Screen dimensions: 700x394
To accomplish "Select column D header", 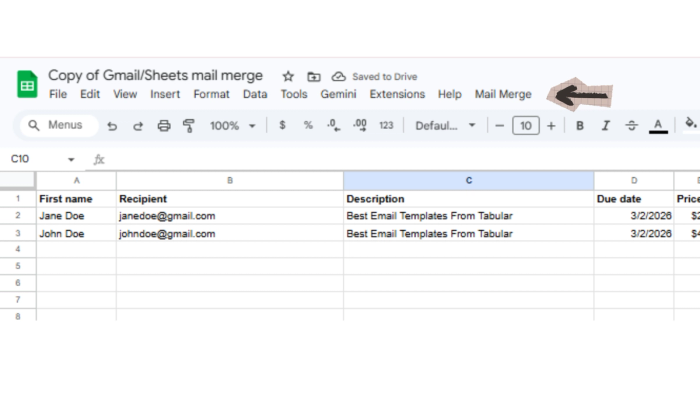I will coord(634,181).
